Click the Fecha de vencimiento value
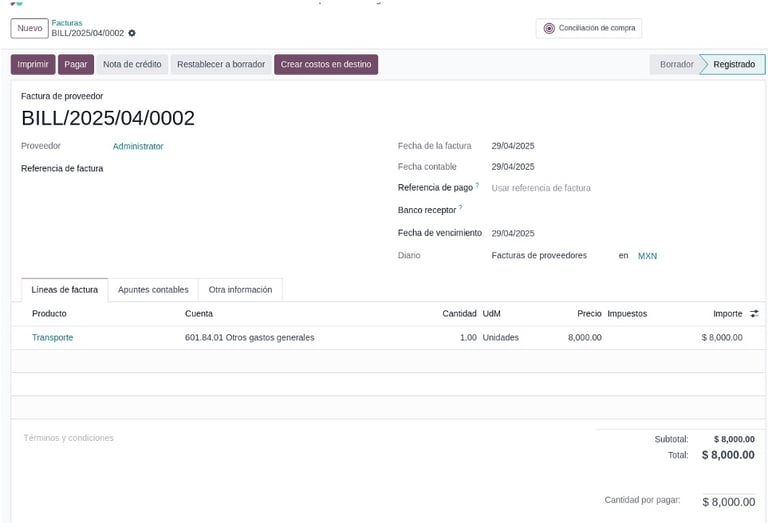 coord(513,234)
